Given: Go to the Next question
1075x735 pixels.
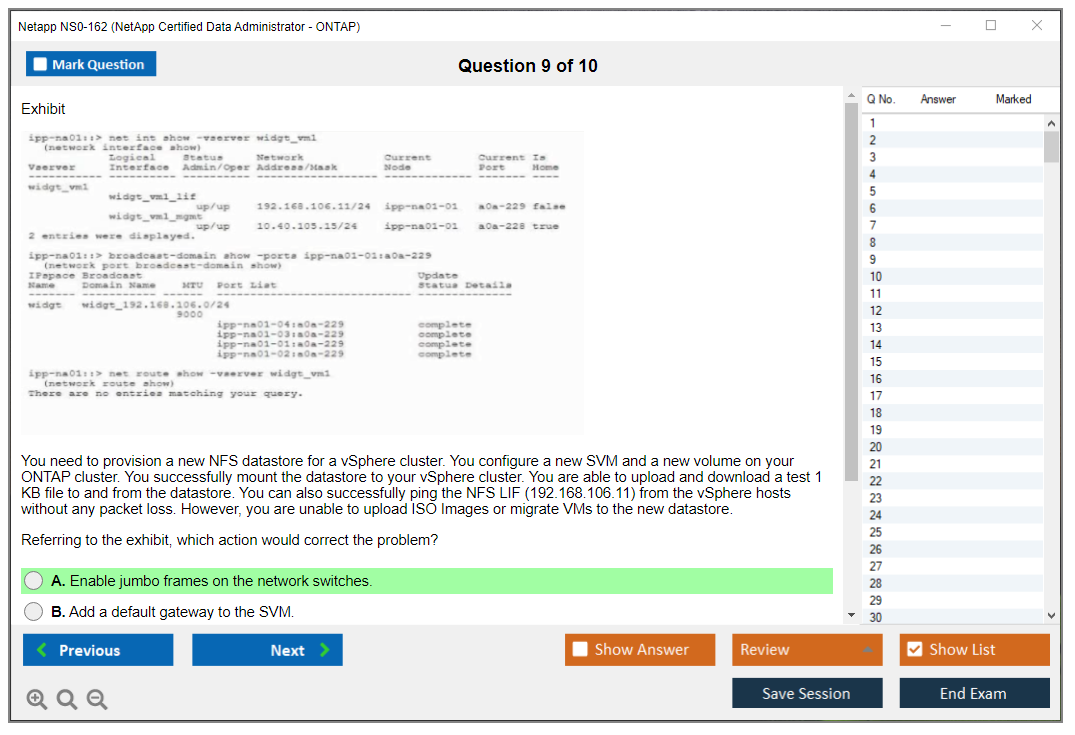Looking at the screenshot, I should [267, 650].
